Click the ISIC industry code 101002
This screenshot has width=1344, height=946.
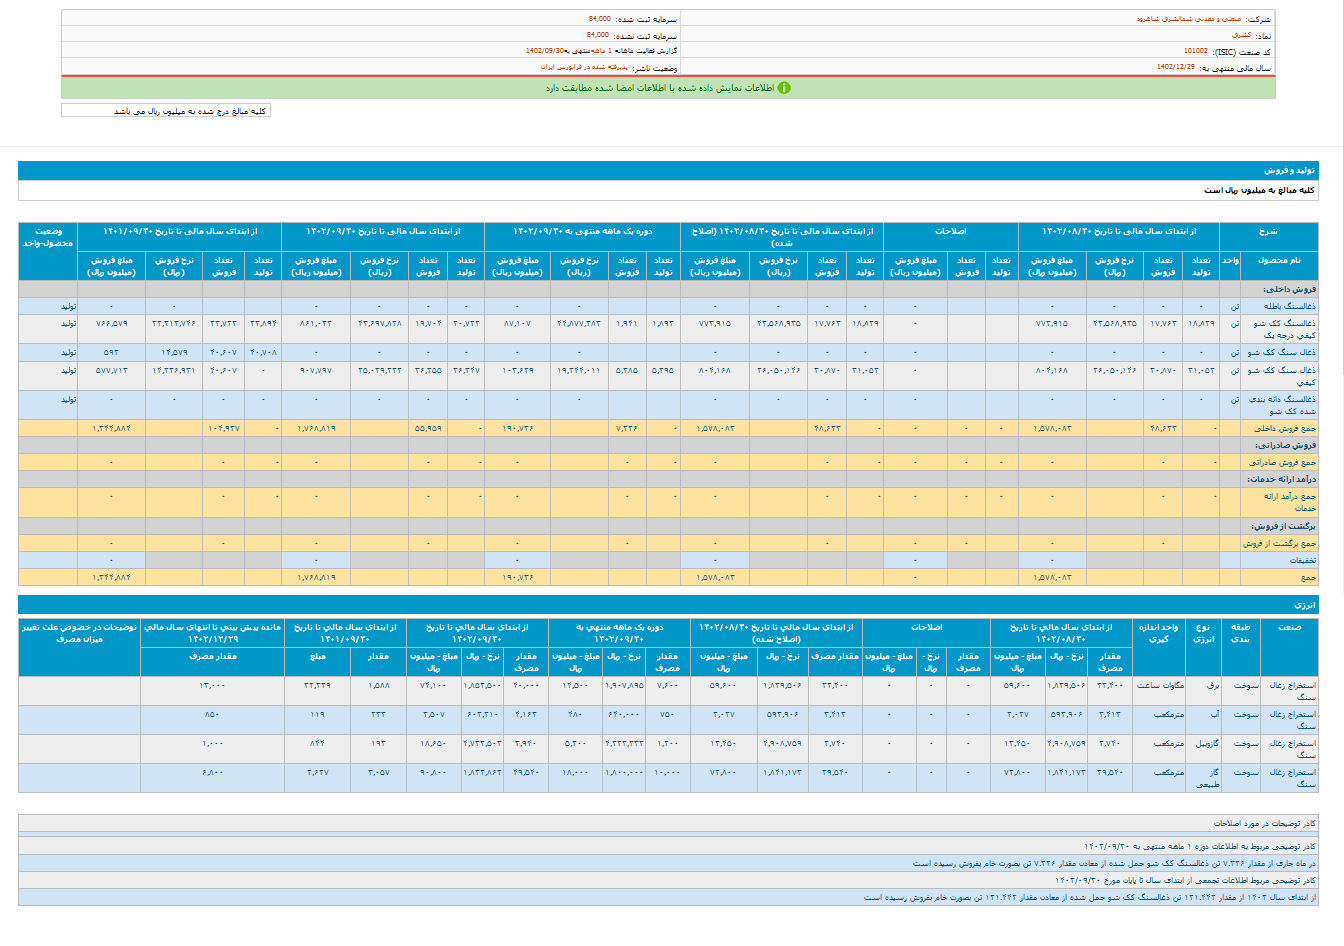point(1195,51)
